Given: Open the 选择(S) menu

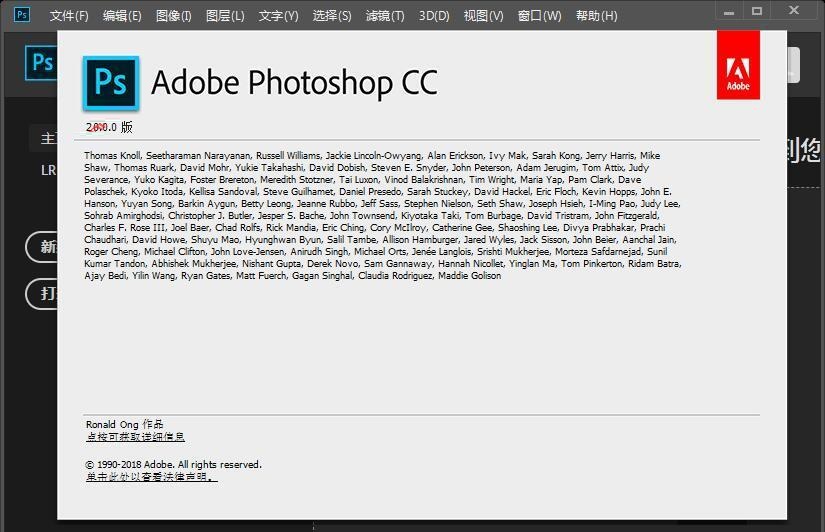Looking at the screenshot, I should [332, 16].
